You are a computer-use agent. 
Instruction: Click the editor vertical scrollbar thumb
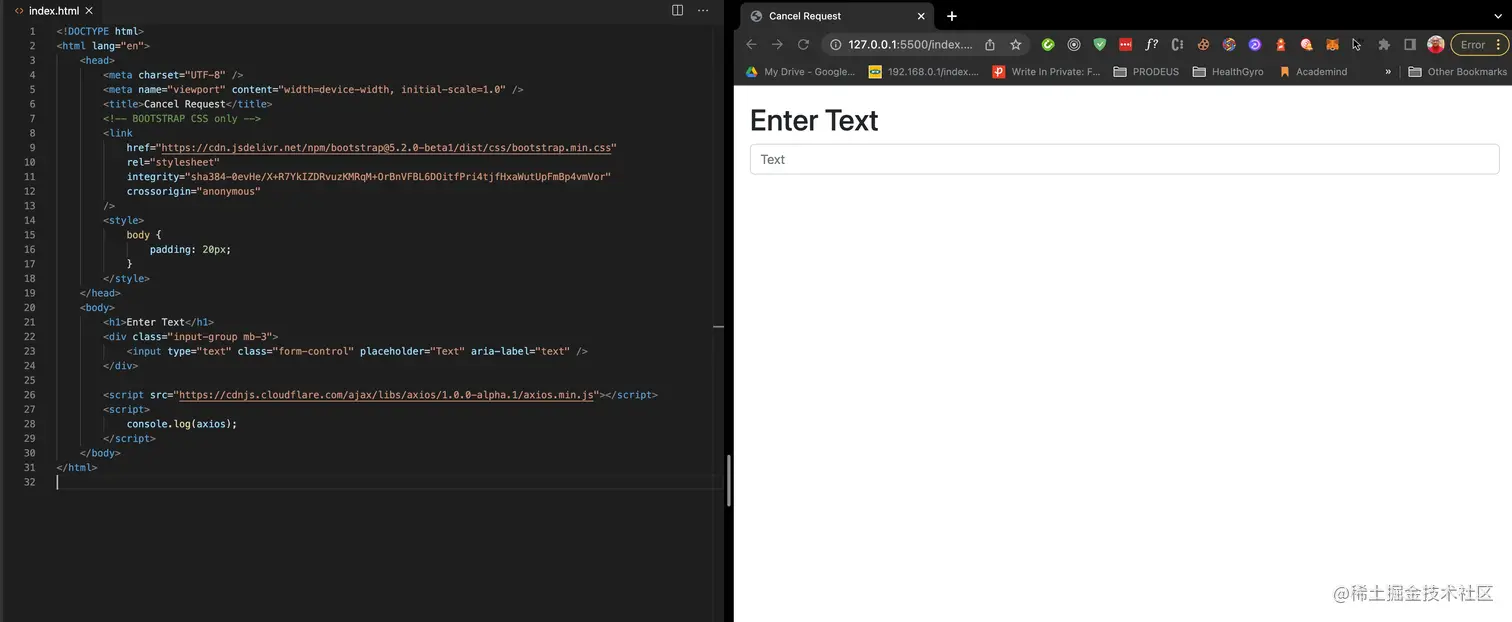click(730, 480)
